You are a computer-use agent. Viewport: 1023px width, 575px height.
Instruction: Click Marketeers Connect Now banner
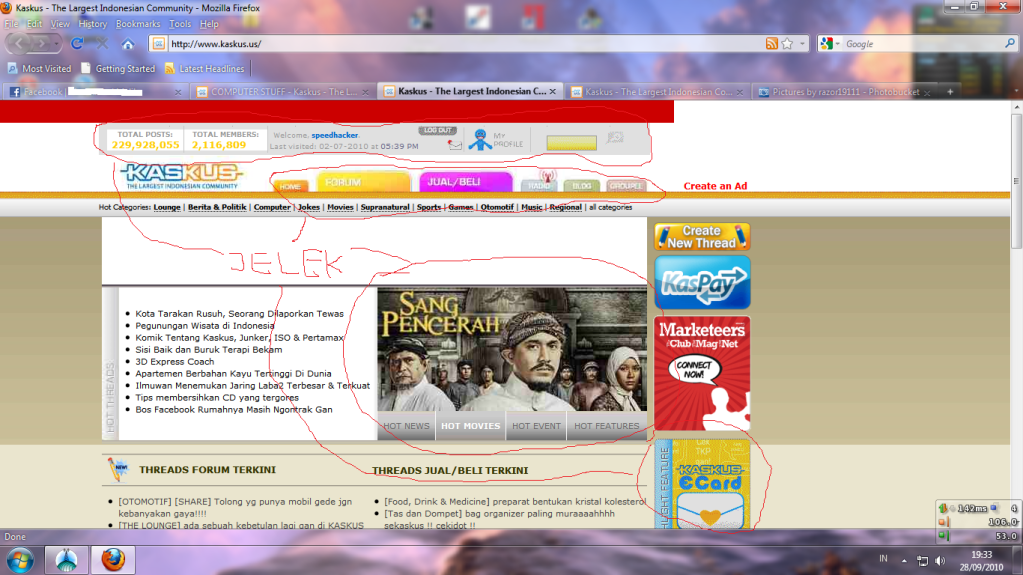pos(702,373)
